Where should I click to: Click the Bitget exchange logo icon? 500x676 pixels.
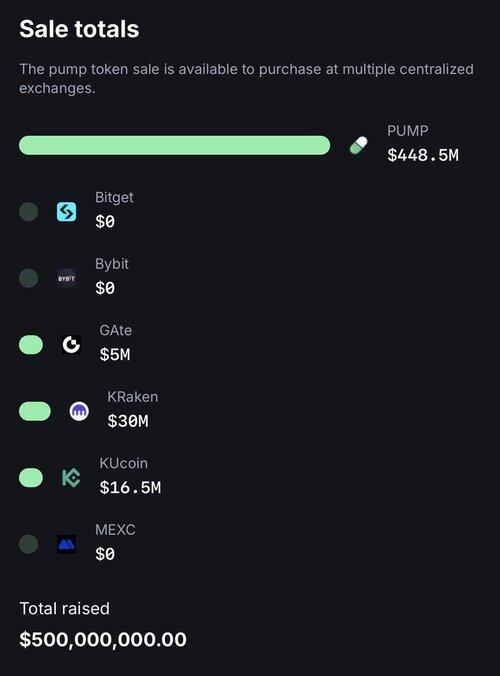pos(66,212)
